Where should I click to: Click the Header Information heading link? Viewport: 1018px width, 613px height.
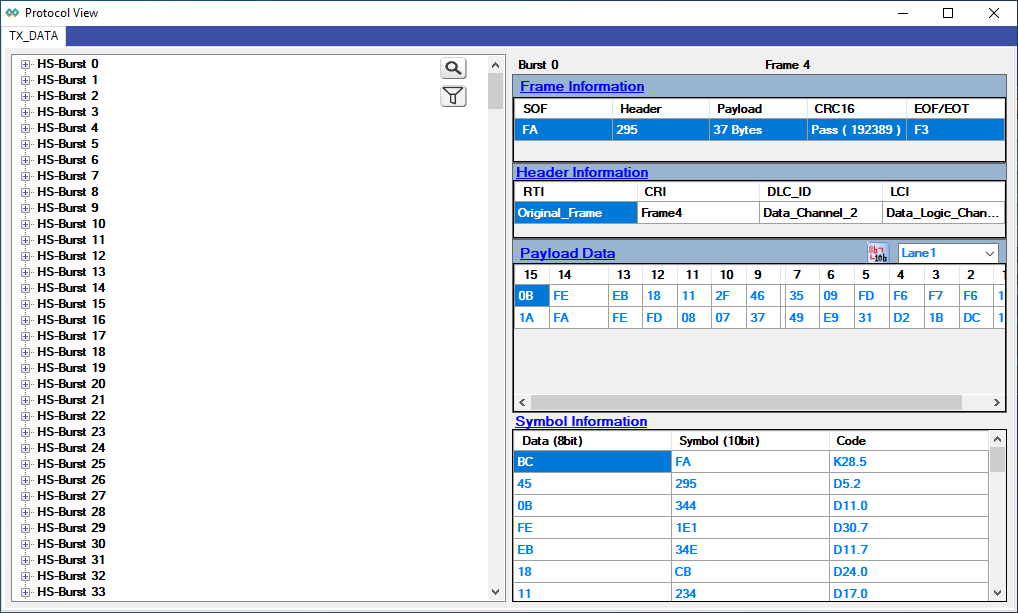tap(582, 173)
